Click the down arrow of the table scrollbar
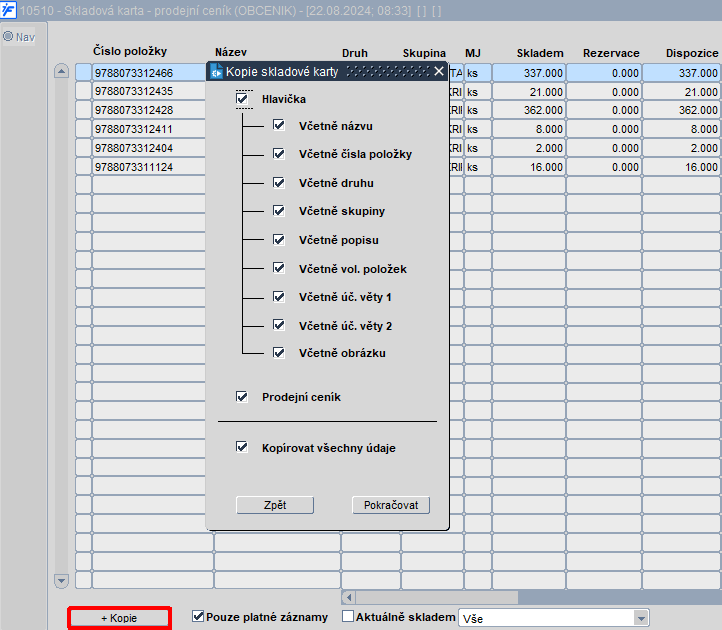Viewport: 722px width, 630px height. tap(61, 581)
